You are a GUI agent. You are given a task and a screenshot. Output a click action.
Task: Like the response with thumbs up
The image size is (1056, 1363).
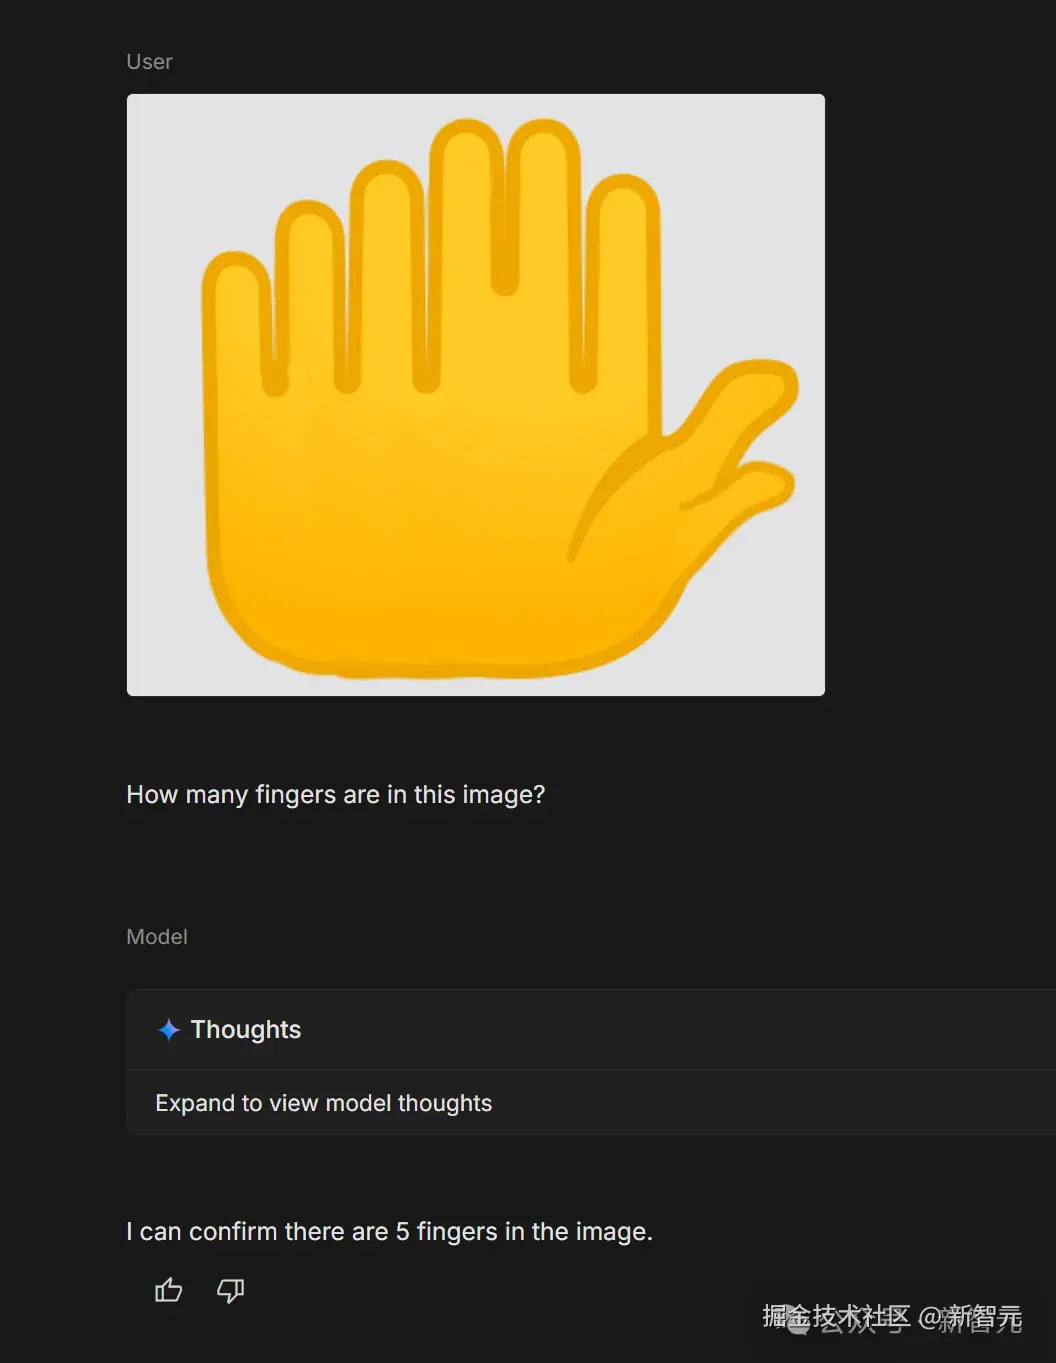(168, 1290)
